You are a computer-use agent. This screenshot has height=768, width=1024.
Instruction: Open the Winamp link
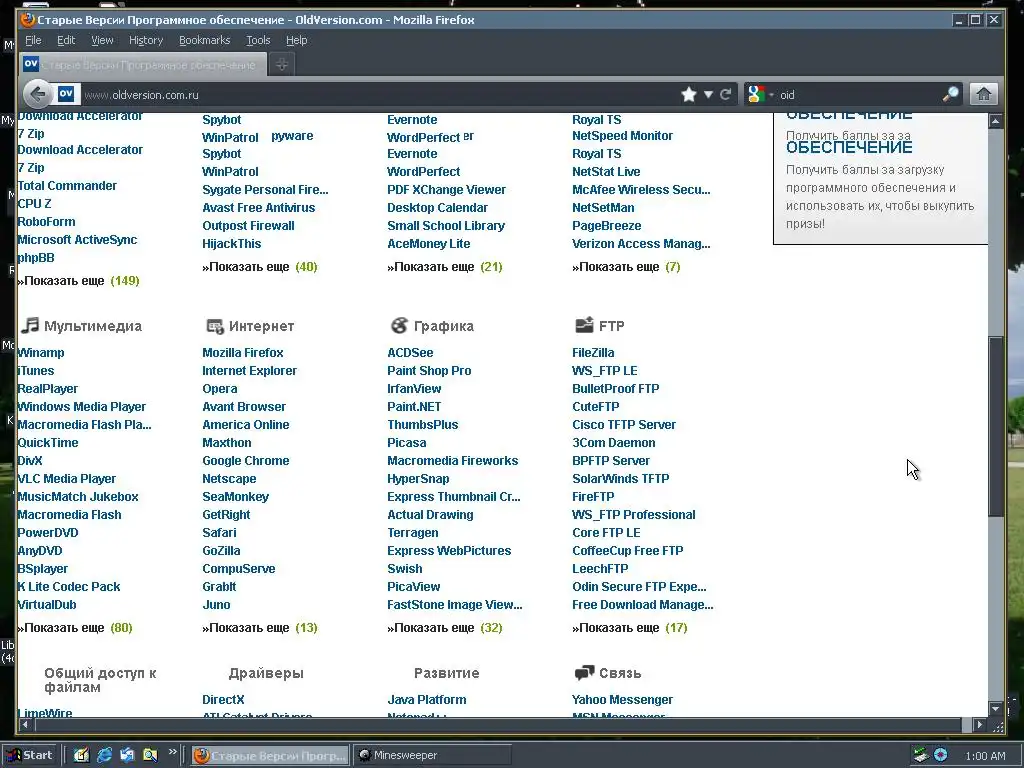pyautogui.click(x=40, y=353)
